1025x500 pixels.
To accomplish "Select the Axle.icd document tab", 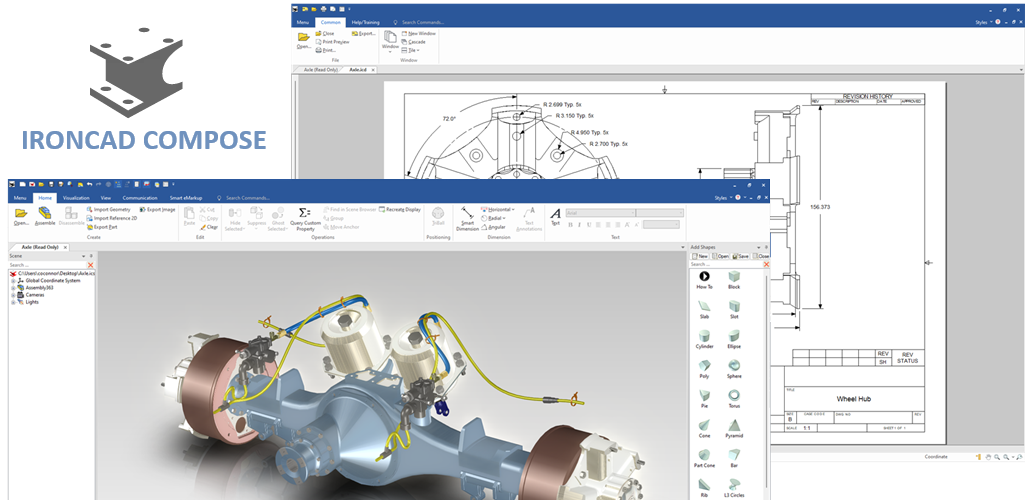I will click(x=358, y=69).
